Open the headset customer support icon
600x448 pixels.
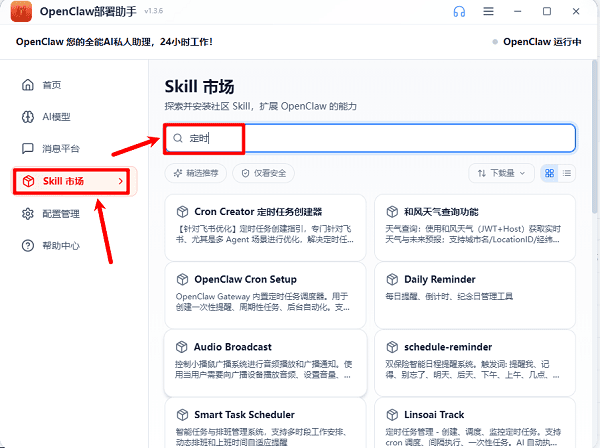point(459,11)
